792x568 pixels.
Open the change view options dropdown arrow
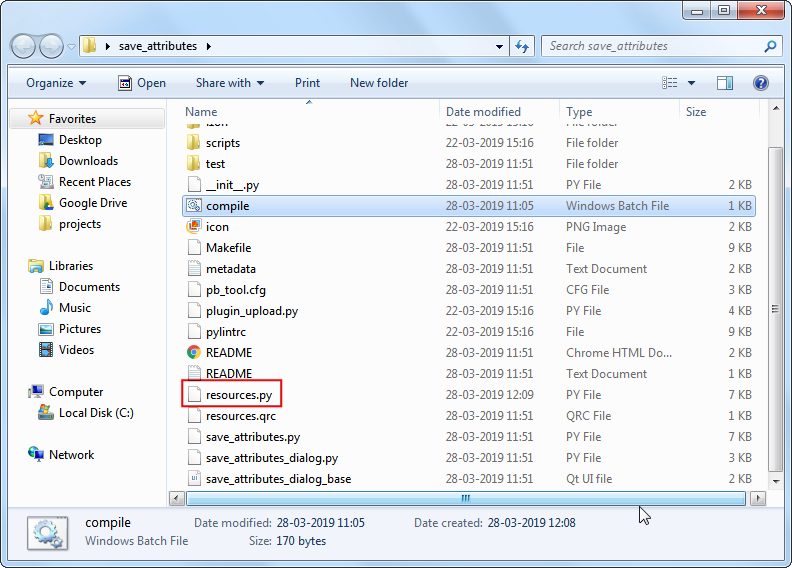692,83
